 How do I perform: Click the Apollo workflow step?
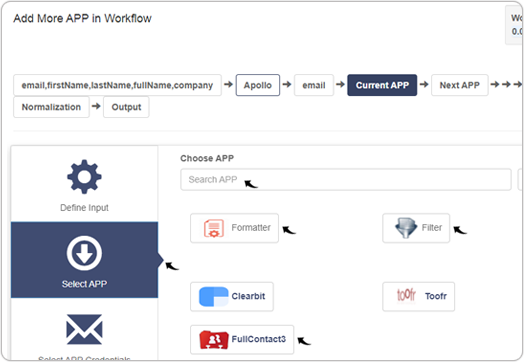258,85
